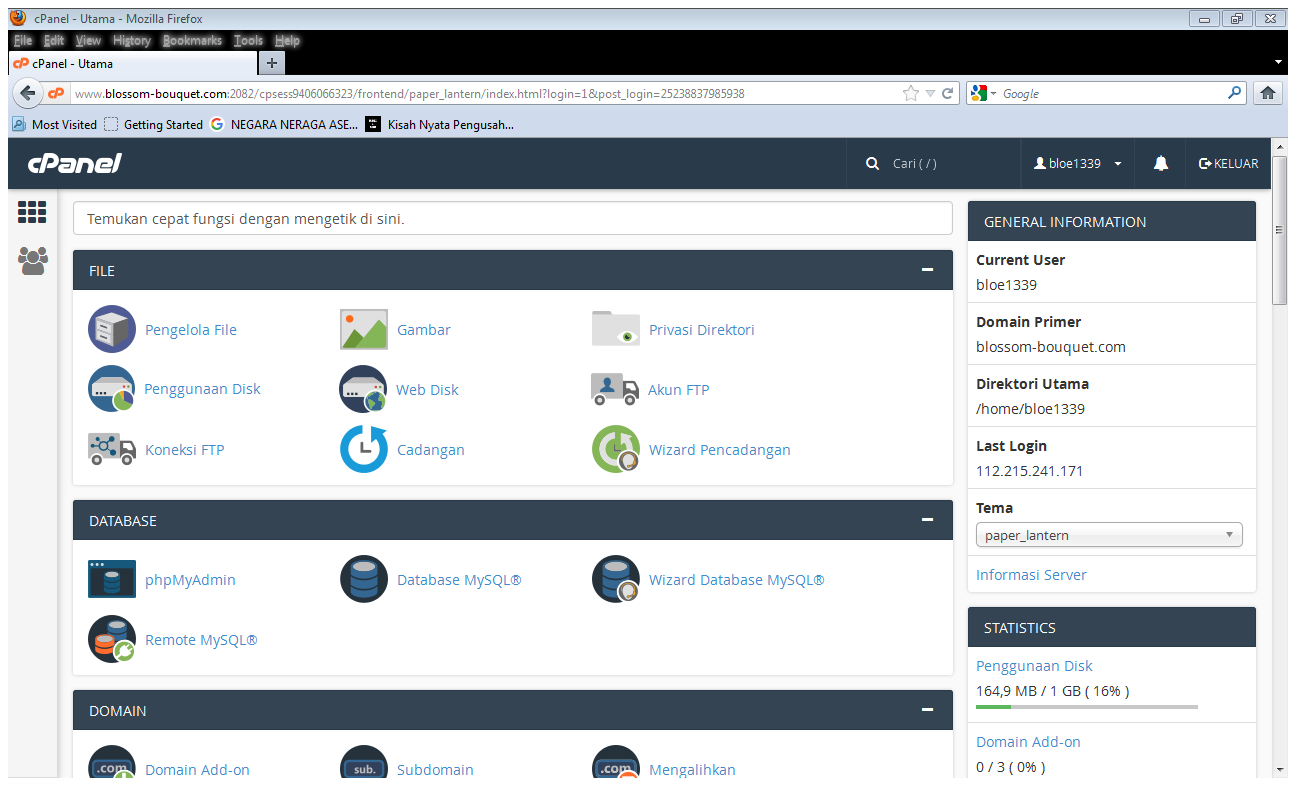The height and width of the screenshot is (786, 1296).
Task: Open the Edit menu
Action: (x=54, y=41)
